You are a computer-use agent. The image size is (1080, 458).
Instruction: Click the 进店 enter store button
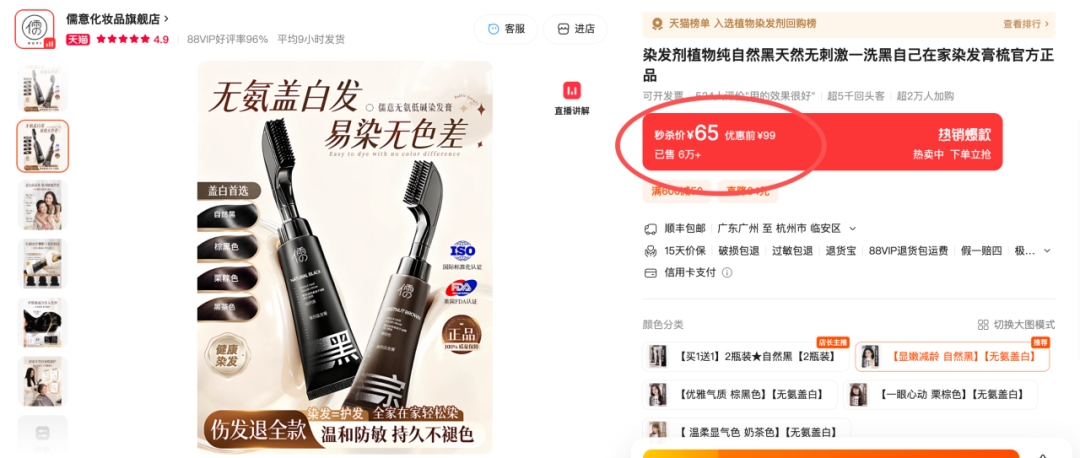click(576, 29)
